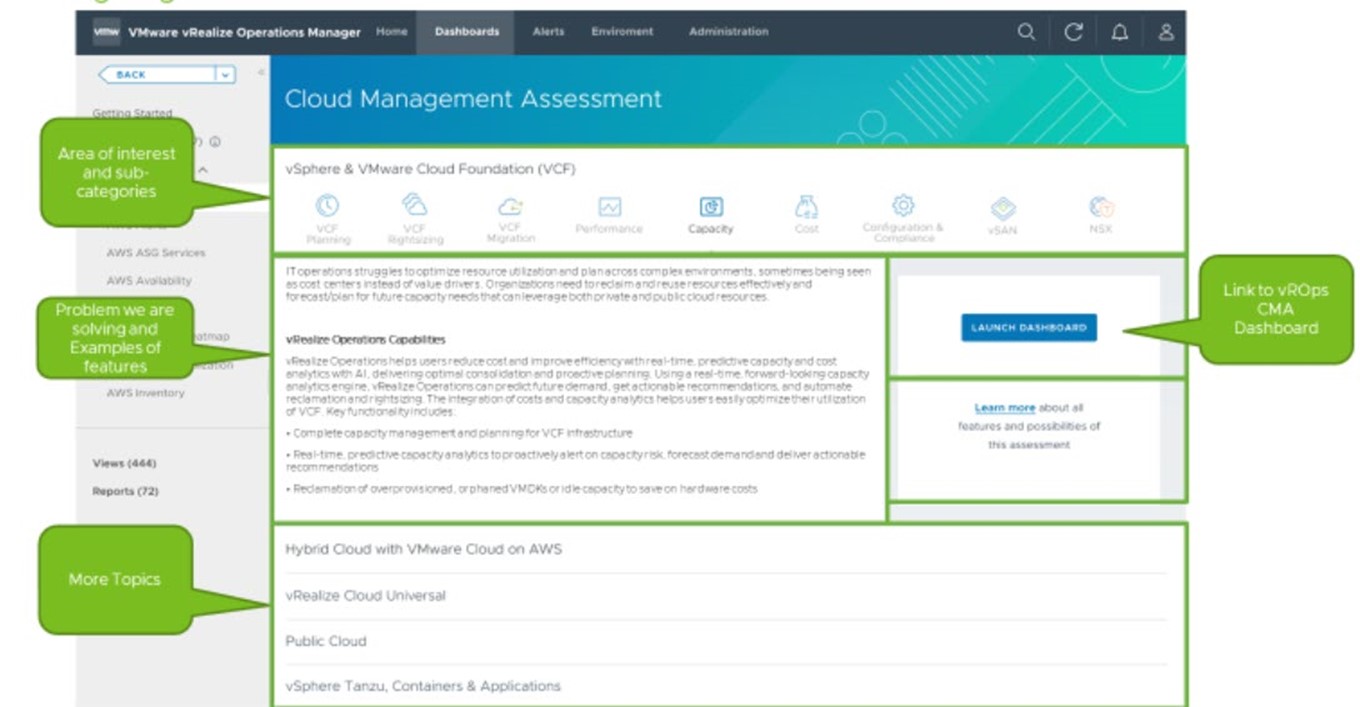Expand the Public Cloud section
1360x707 pixels.
727,641
